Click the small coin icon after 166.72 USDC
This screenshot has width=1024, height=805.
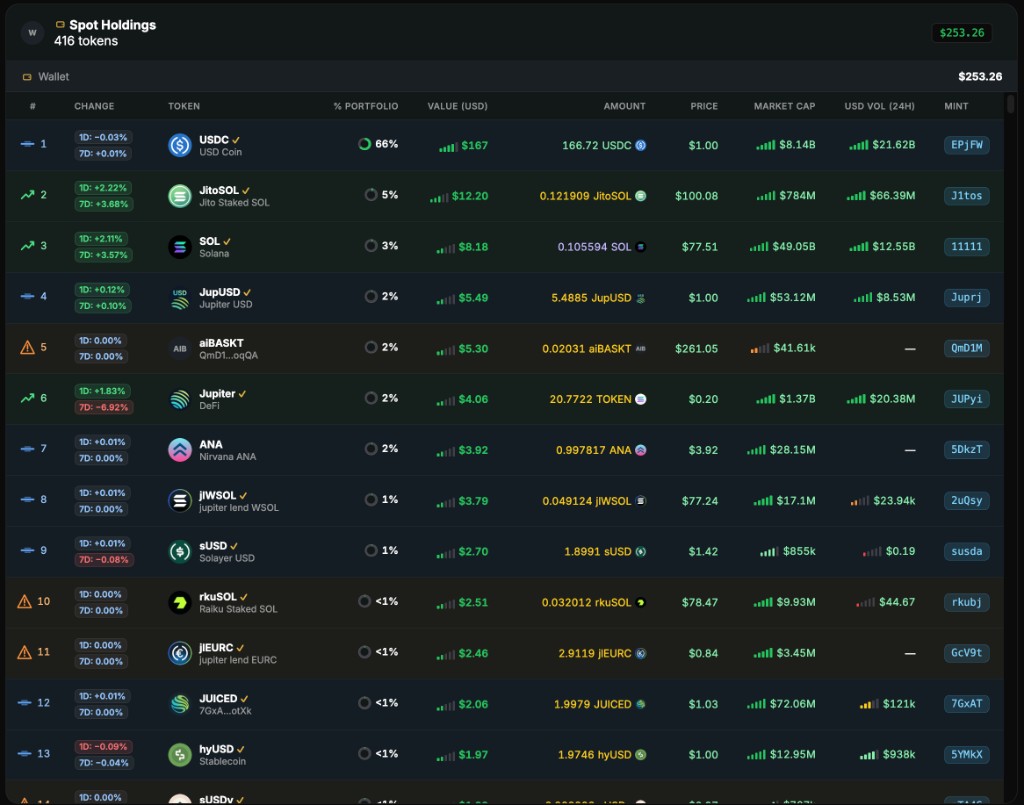[641, 145]
